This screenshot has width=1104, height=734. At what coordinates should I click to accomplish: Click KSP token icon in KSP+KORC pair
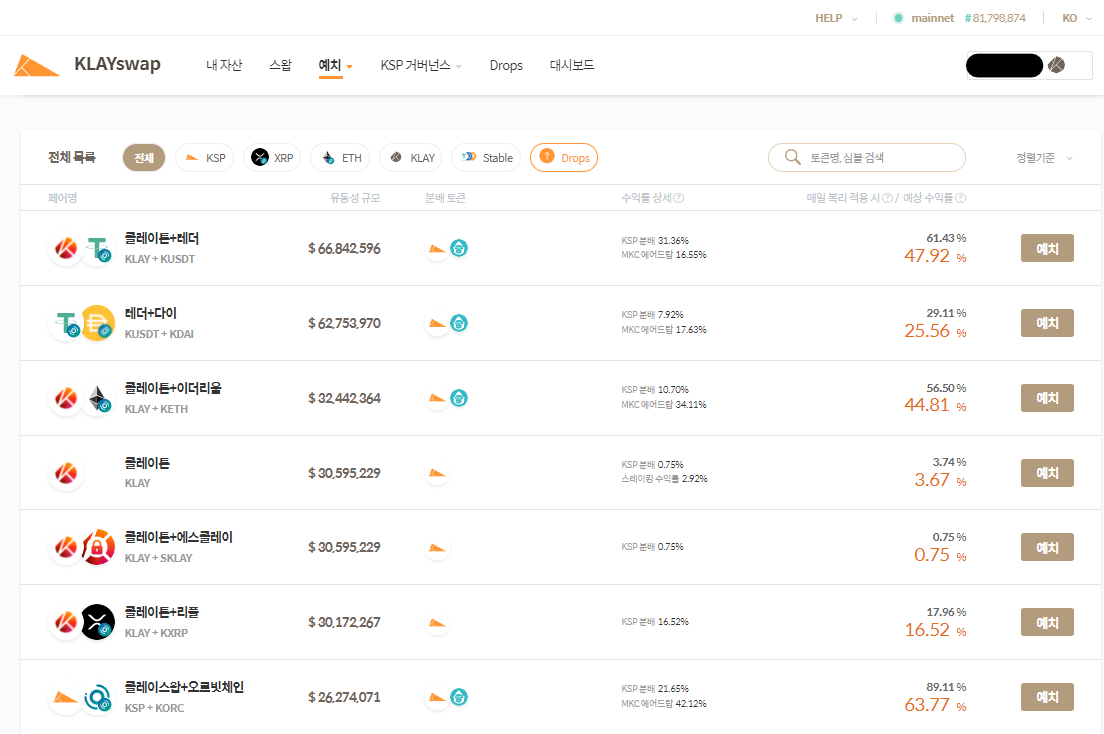66,697
